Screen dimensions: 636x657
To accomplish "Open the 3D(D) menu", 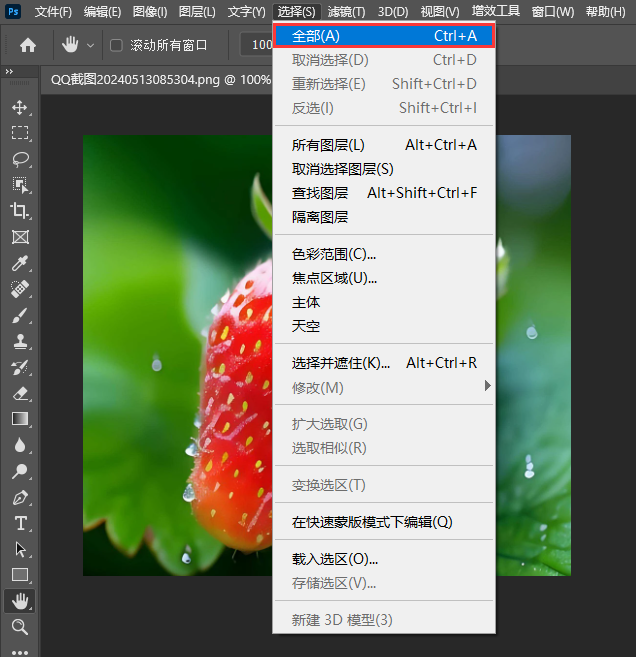I will point(393,12).
